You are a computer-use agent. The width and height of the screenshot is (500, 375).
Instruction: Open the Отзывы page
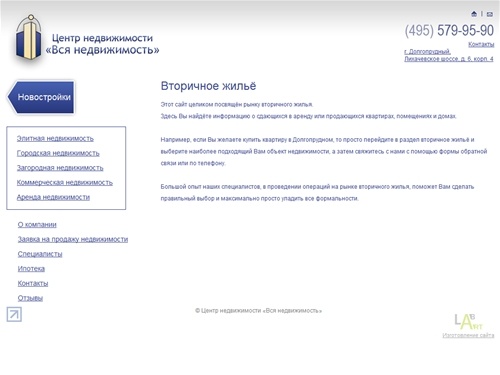pyautogui.click(x=30, y=298)
